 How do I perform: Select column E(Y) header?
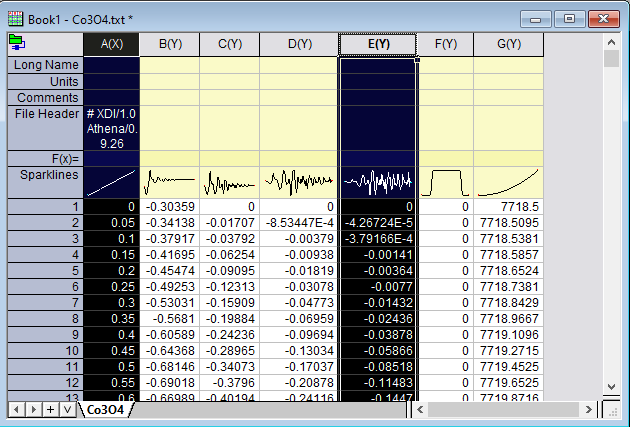point(378,44)
